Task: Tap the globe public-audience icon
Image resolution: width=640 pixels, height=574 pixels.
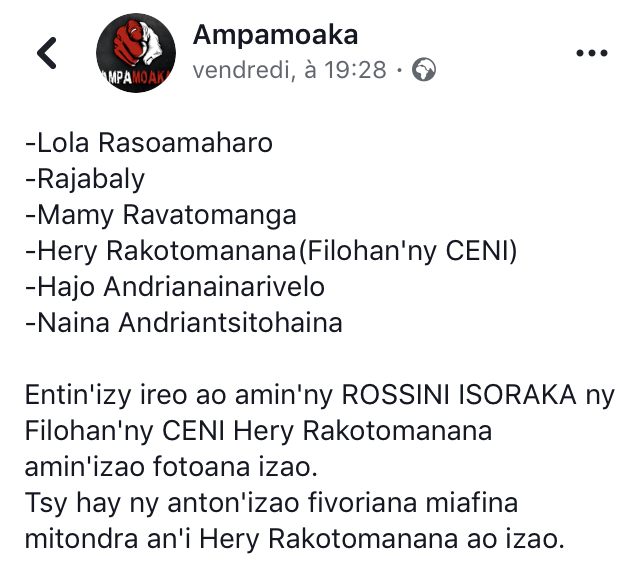Action: coord(424,70)
